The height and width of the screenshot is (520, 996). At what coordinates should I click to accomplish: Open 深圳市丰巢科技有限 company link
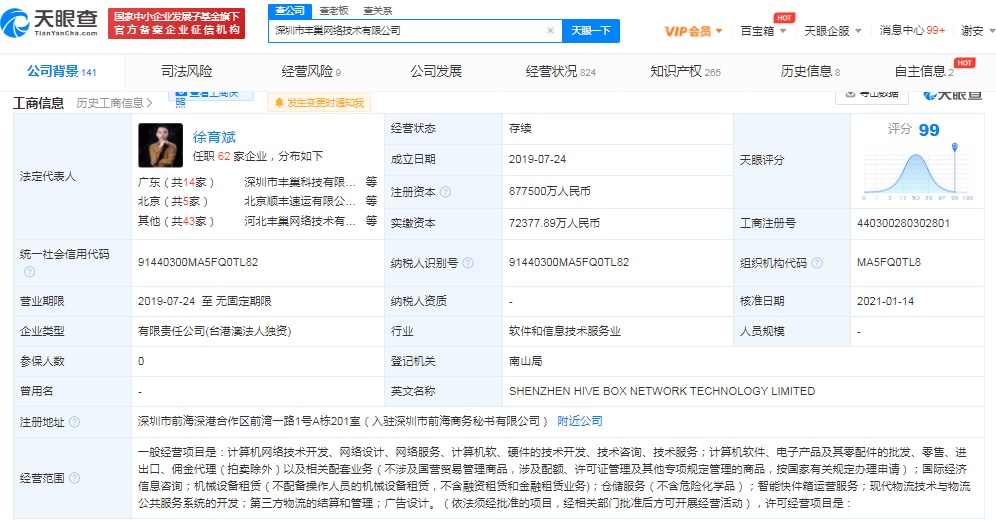point(300,182)
